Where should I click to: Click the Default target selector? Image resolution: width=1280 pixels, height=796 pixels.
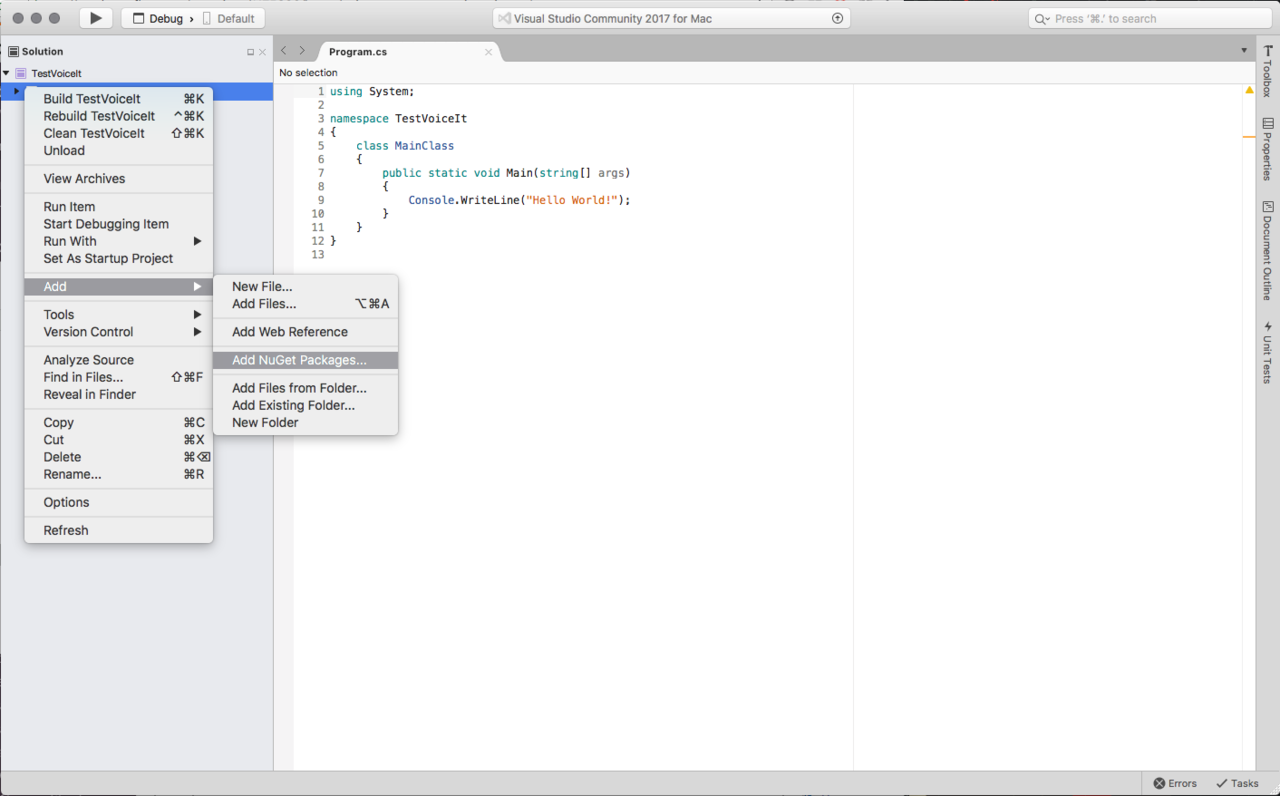click(234, 19)
